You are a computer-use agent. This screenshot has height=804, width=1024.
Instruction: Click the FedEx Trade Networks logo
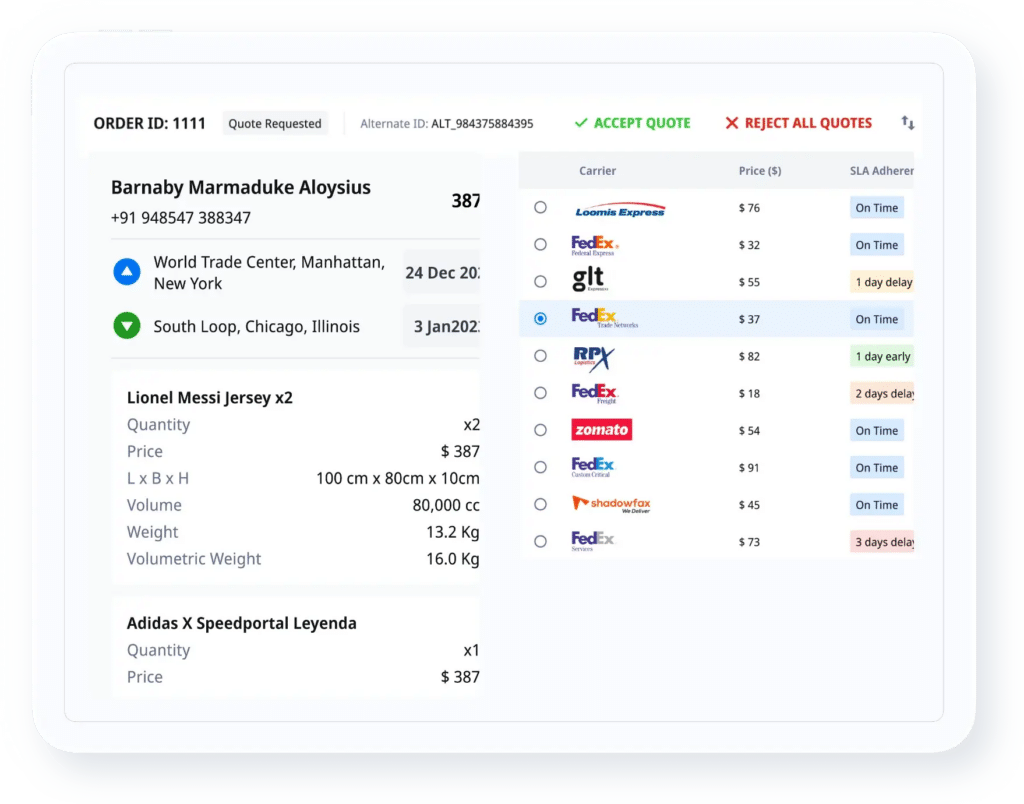coord(604,318)
